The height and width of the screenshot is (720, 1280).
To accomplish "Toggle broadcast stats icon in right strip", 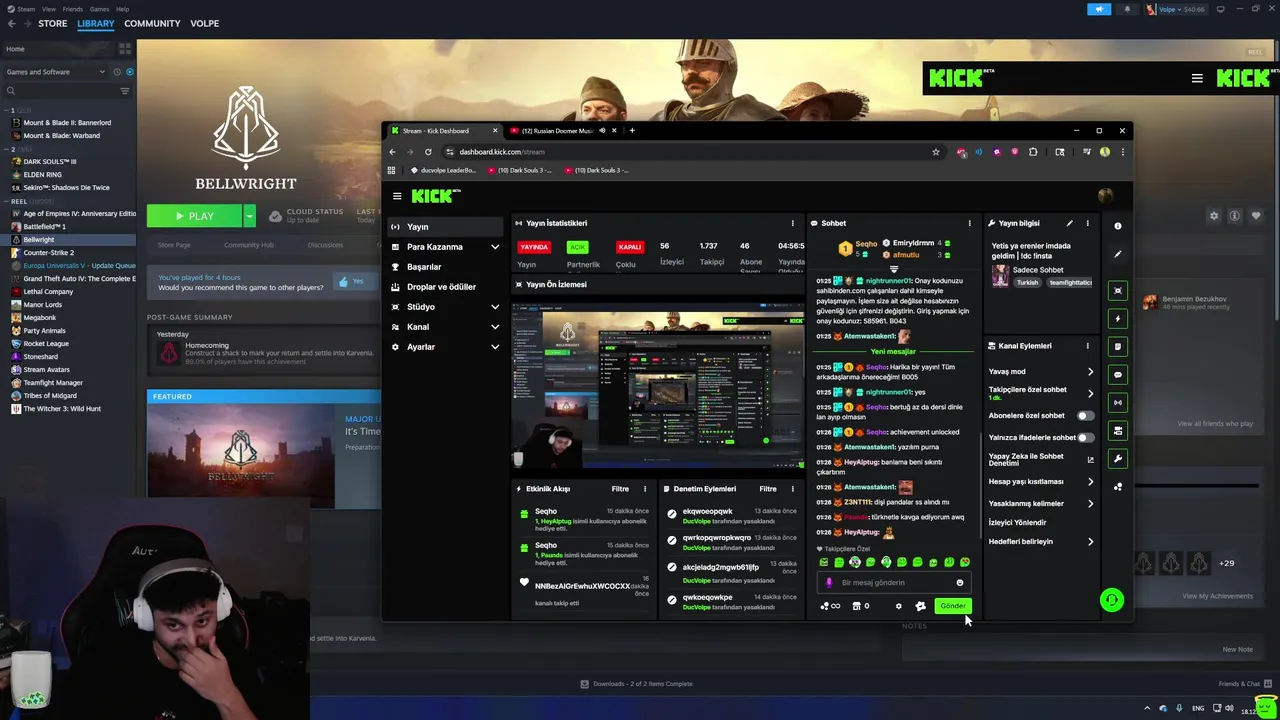I will click(x=1118, y=402).
